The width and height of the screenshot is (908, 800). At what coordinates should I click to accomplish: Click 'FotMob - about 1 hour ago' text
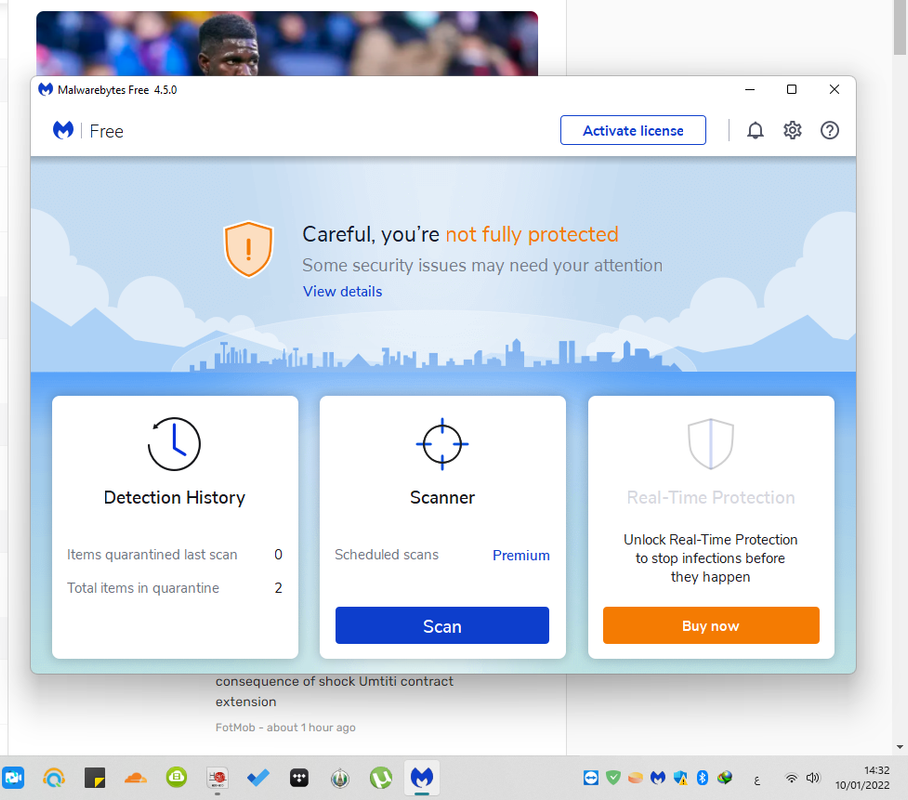pyautogui.click(x=285, y=728)
